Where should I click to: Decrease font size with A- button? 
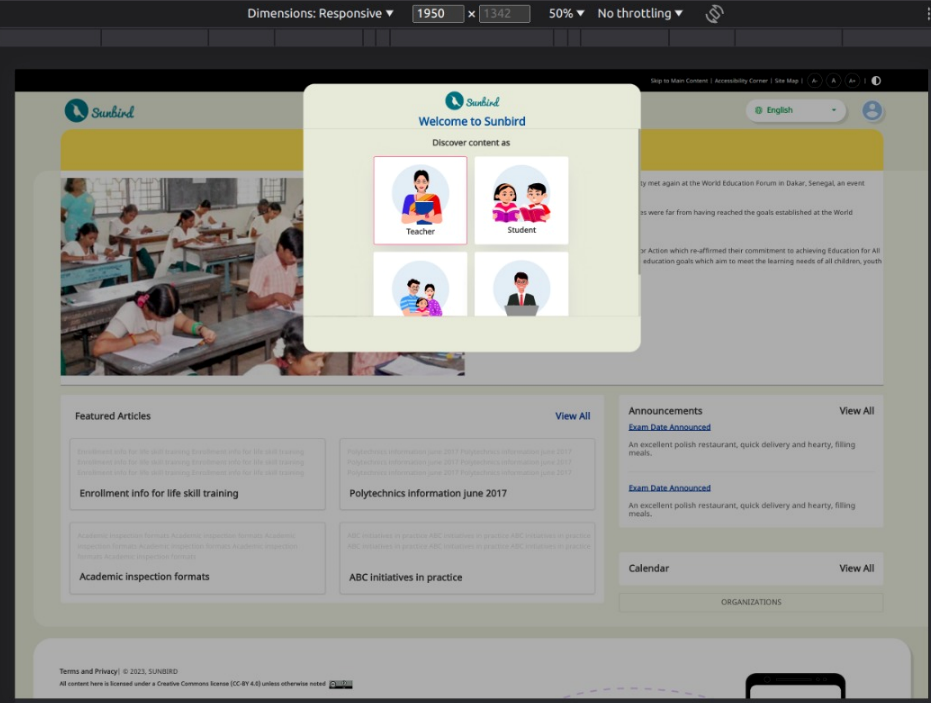[x=814, y=81]
